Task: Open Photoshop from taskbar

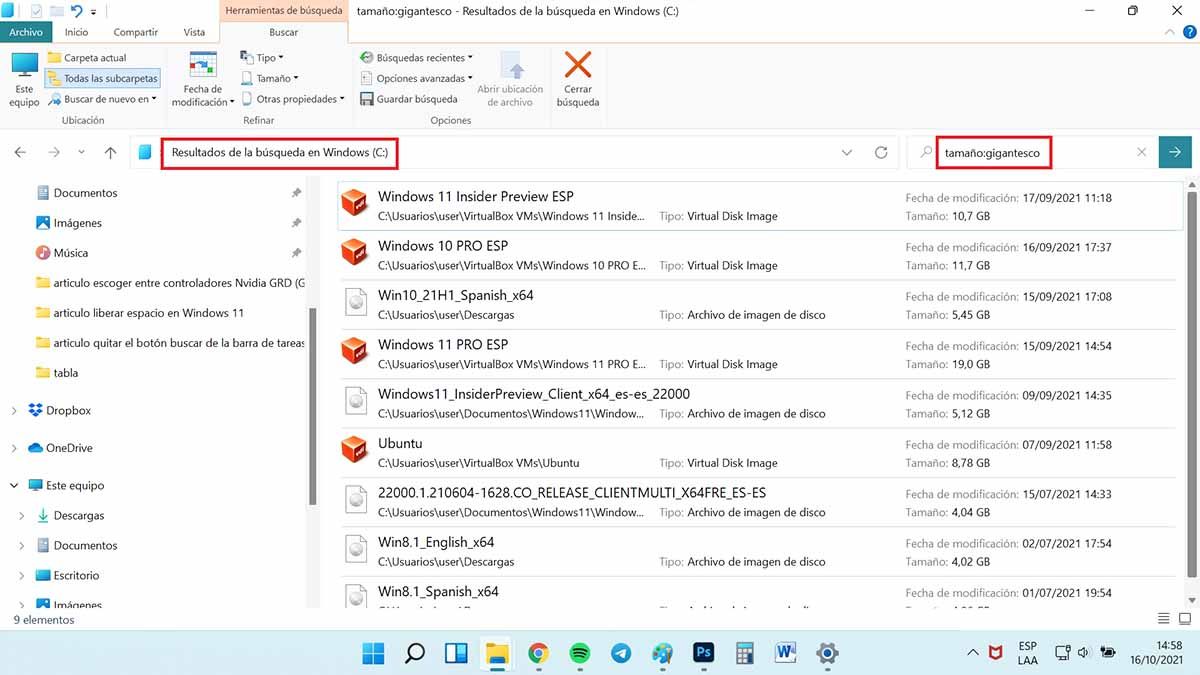Action: pyautogui.click(x=703, y=653)
